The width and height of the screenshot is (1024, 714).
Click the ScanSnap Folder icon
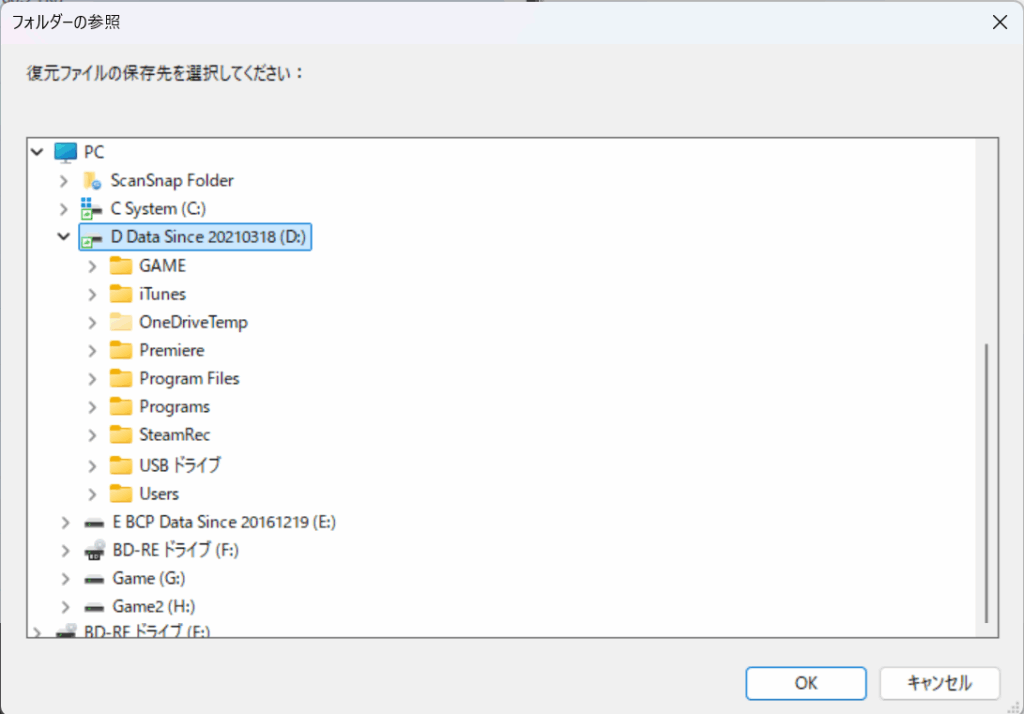pyautogui.click(x=93, y=181)
